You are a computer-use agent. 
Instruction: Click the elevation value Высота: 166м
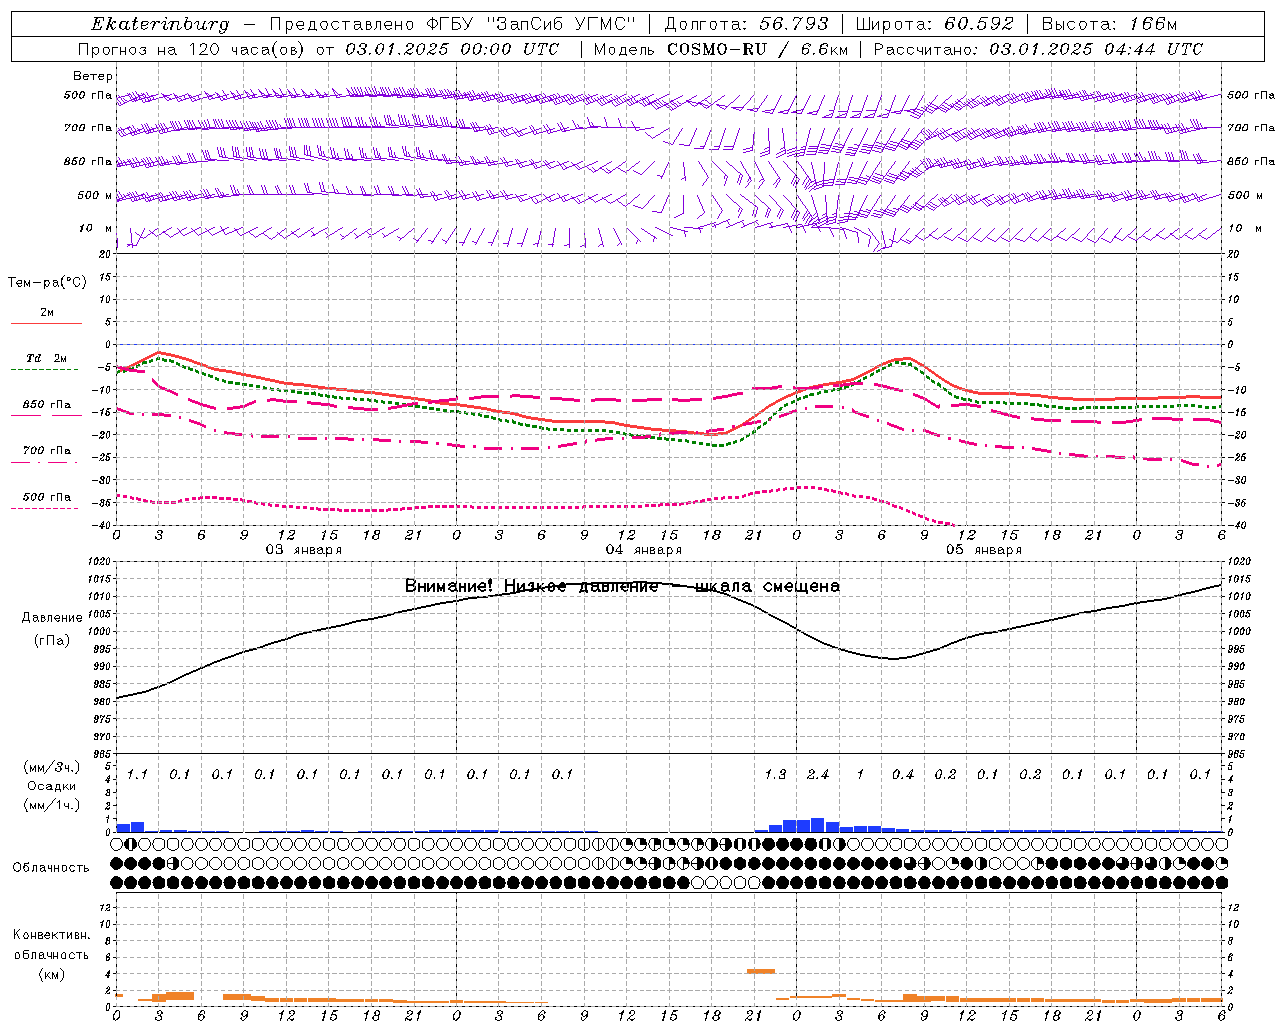tap(1109, 24)
